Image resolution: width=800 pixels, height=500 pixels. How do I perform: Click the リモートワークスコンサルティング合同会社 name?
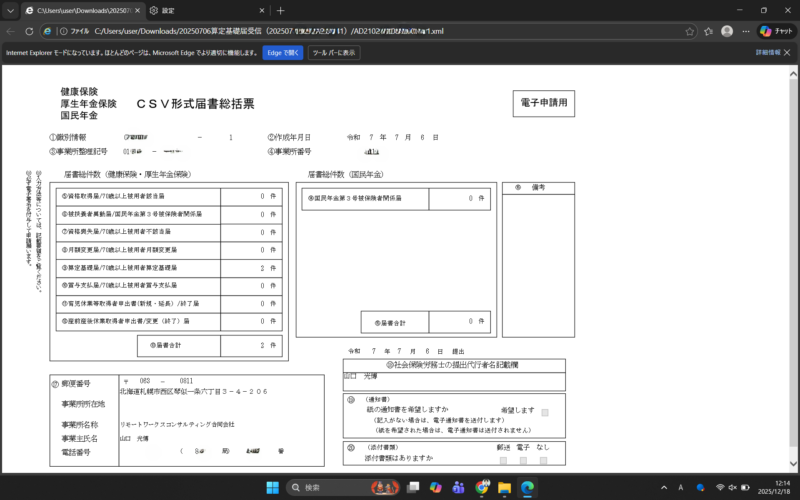(x=177, y=424)
